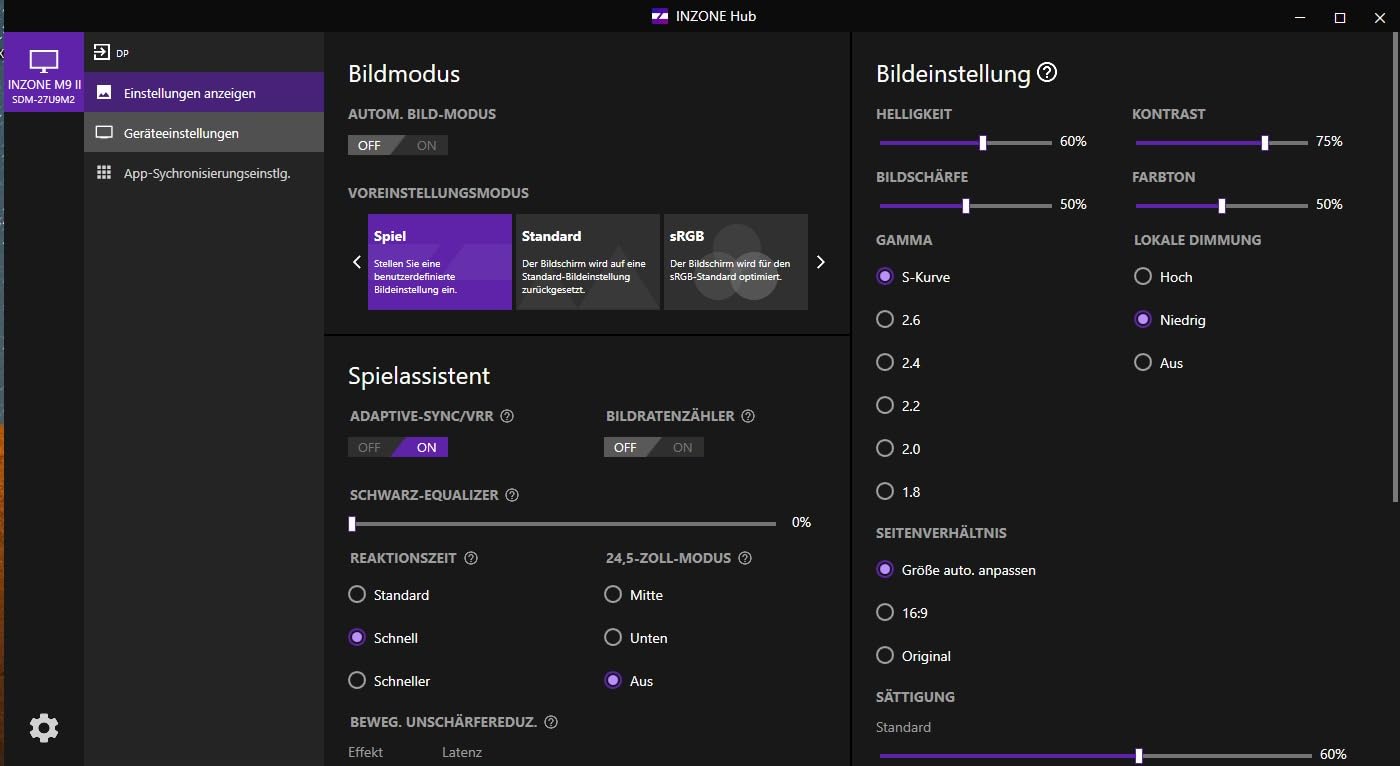1400x766 pixels.
Task: Select Schneller response time
Action: click(389, 681)
